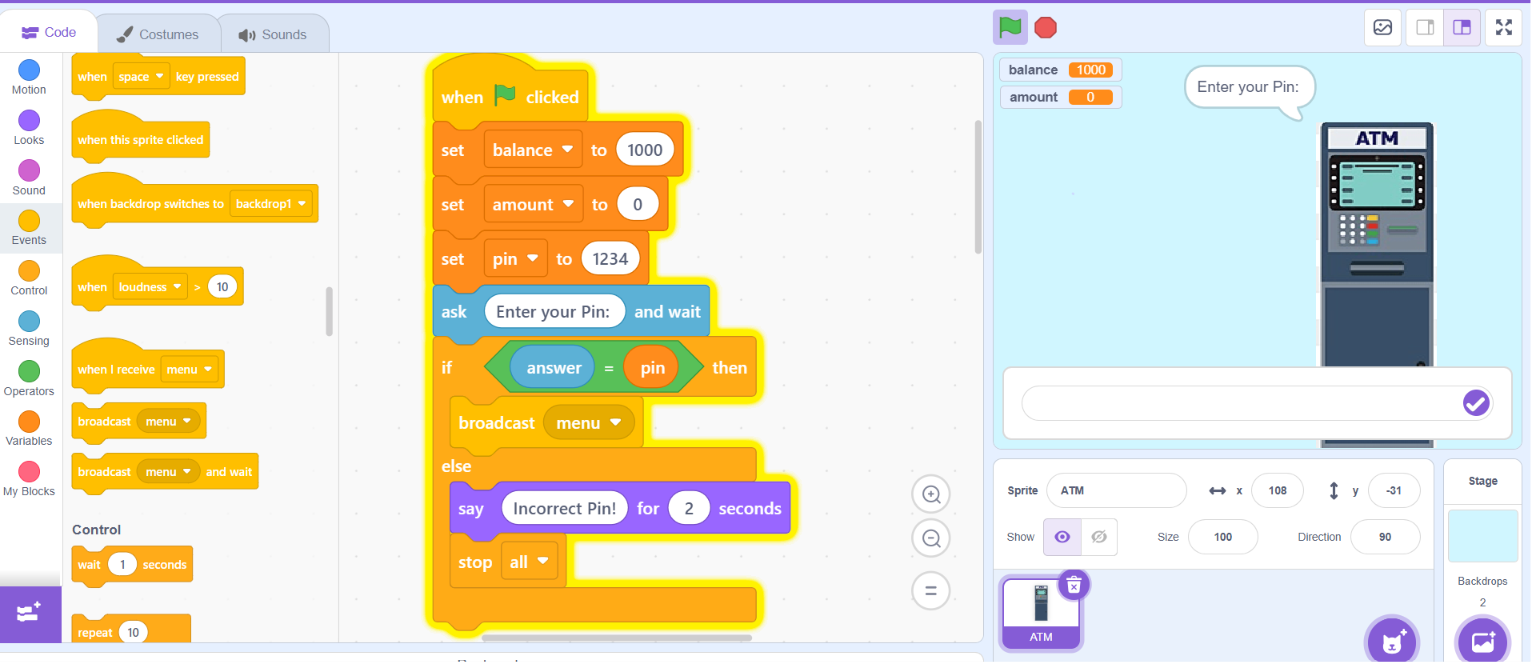This screenshot has height=662, width=1531.
Task: Open the Add Extension button at bottom left
Action: coord(30,613)
